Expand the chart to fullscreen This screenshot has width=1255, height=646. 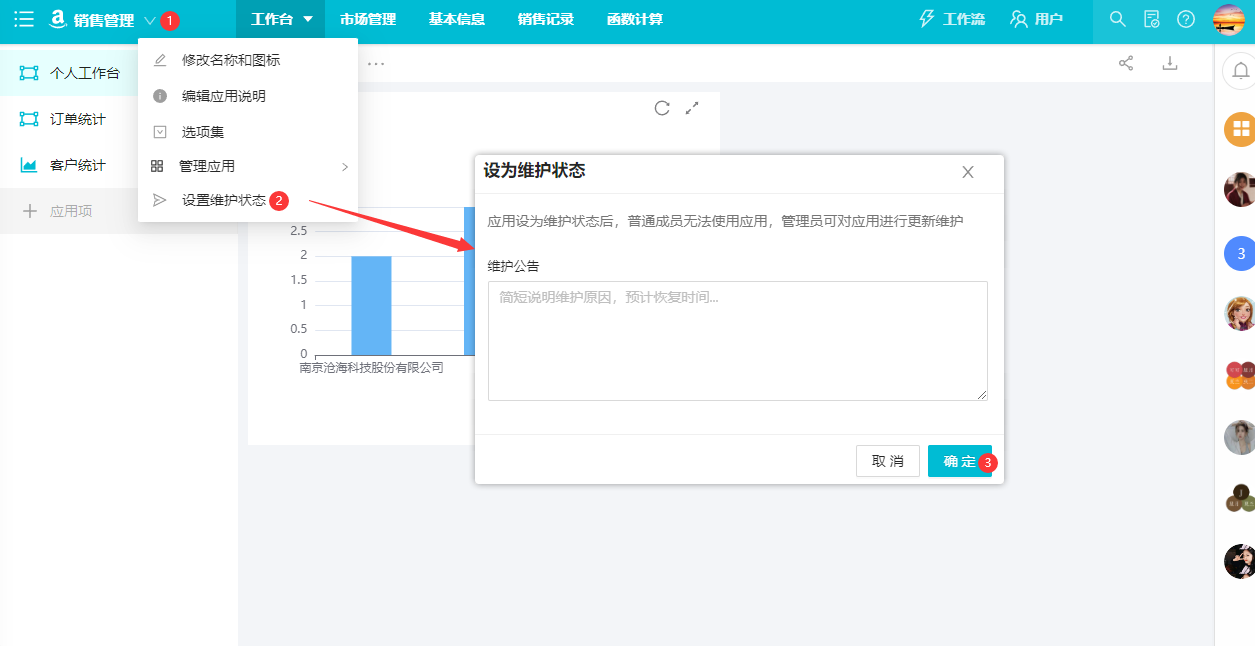(692, 108)
